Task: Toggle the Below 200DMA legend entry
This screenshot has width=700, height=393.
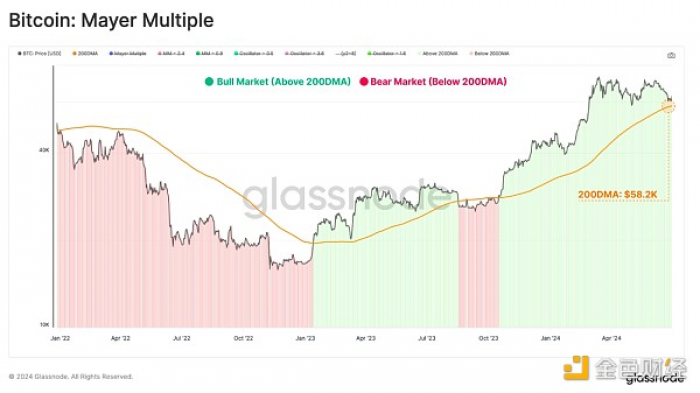Action: pos(489,54)
